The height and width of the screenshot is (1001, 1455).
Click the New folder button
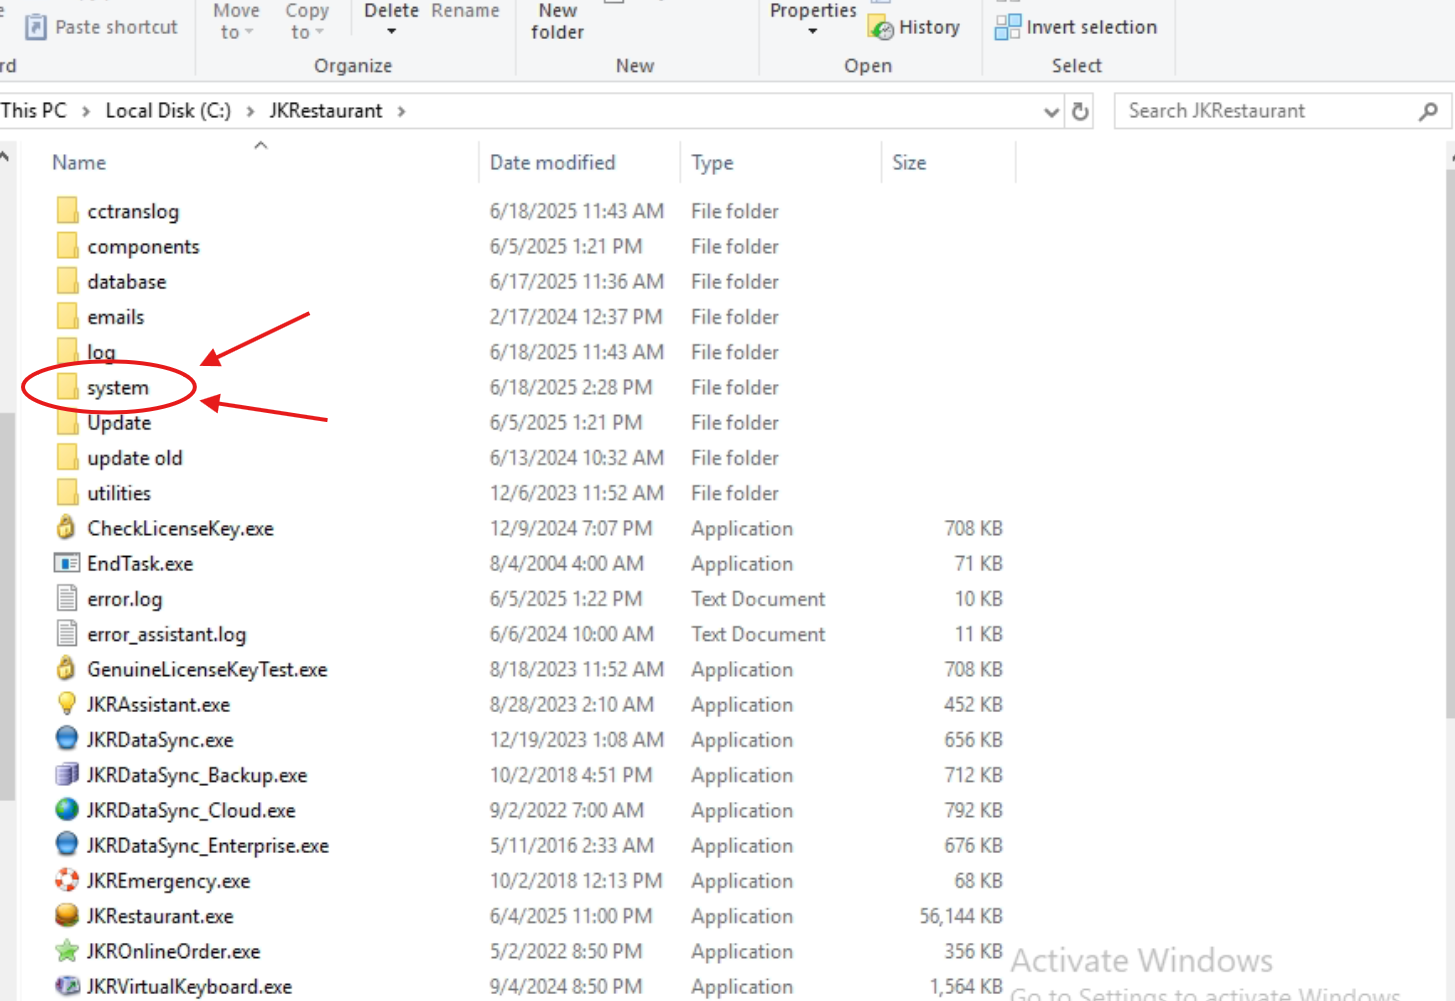pyautogui.click(x=557, y=21)
